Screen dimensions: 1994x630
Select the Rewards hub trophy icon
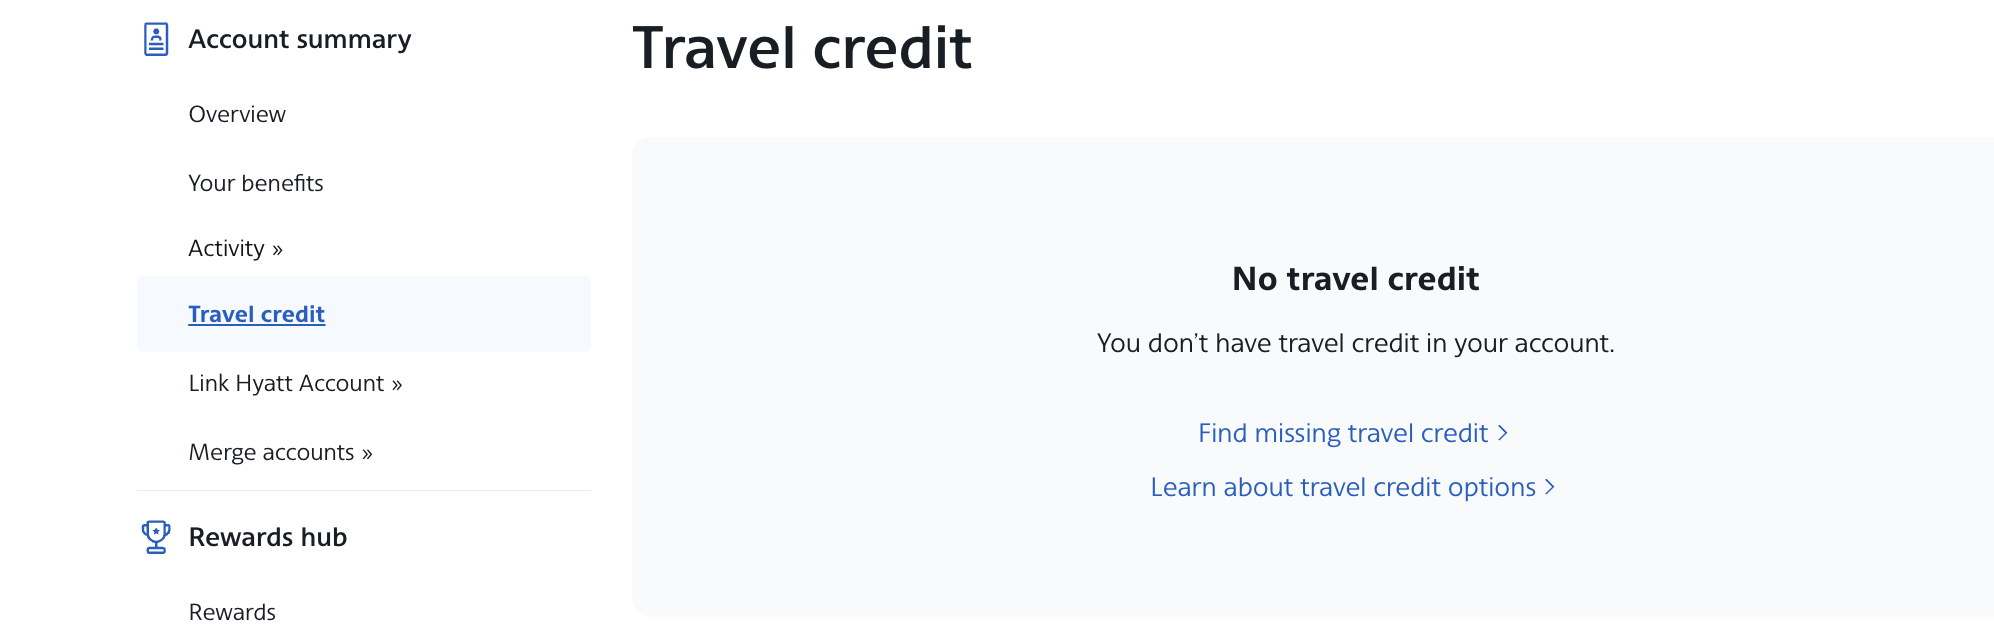click(155, 536)
